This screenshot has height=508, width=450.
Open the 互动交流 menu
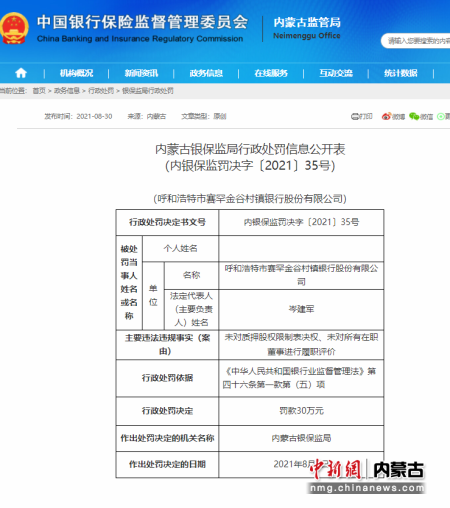336,73
